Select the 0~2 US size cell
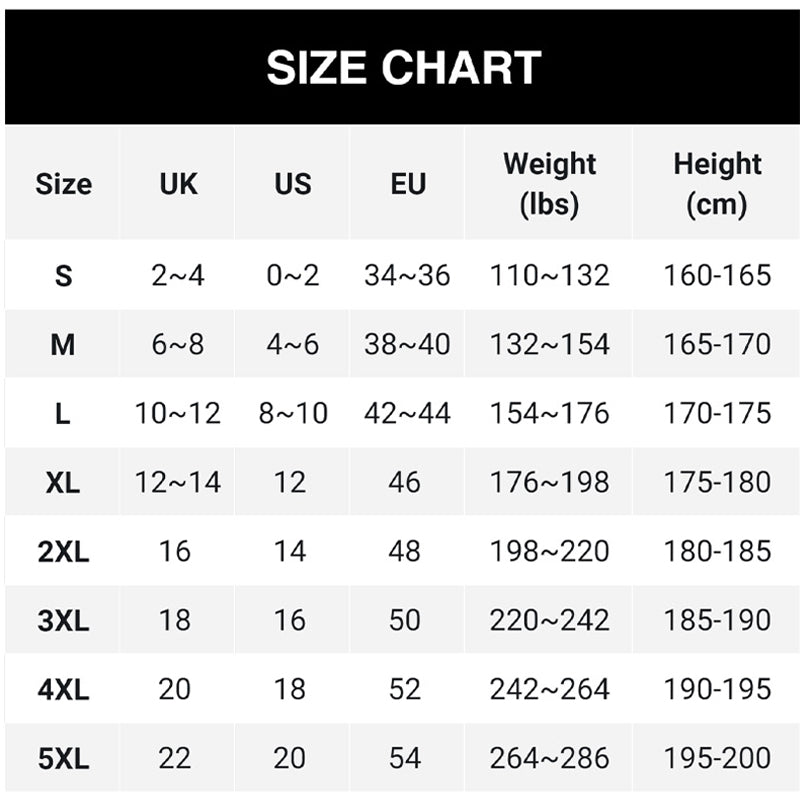Screen dimensions: 800x800 (292, 276)
